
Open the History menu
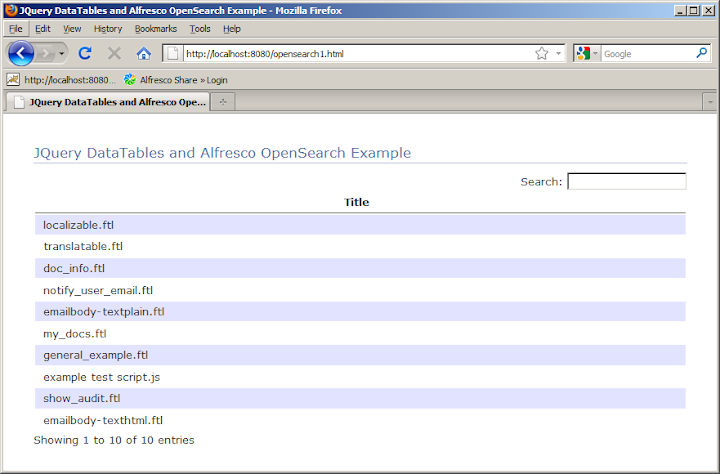point(108,29)
